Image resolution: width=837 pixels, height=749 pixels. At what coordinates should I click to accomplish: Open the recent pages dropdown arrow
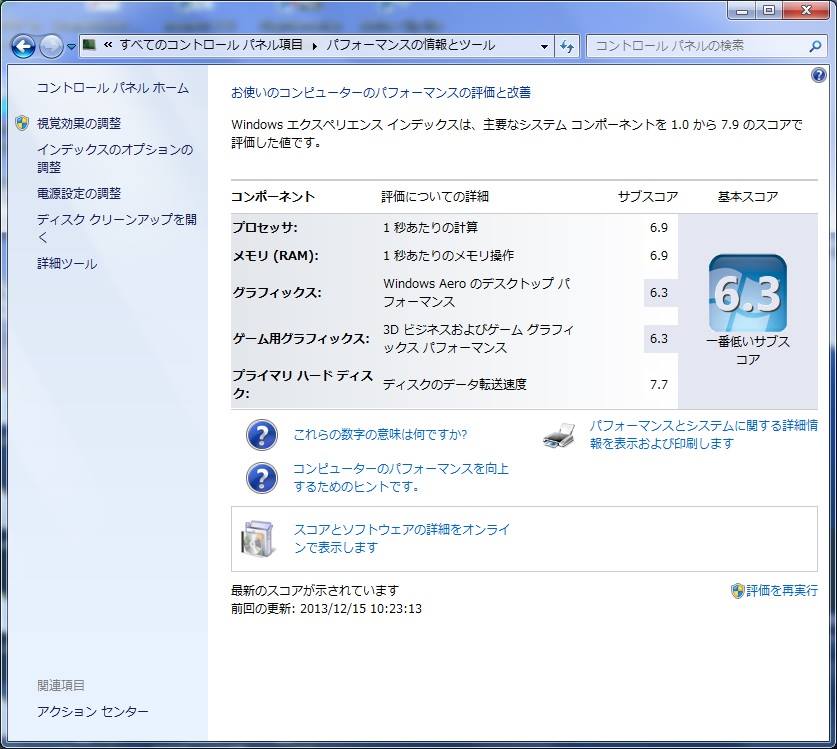tap(72, 47)
